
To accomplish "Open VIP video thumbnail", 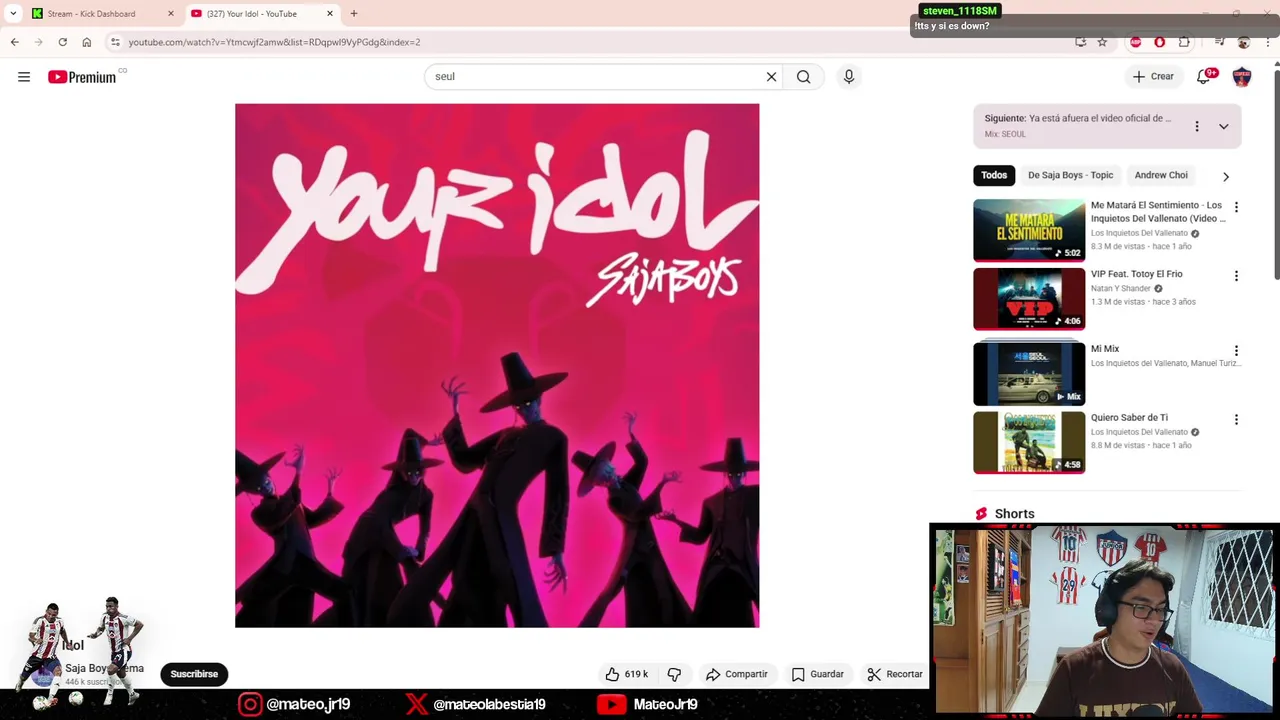I will point(1029,299).
